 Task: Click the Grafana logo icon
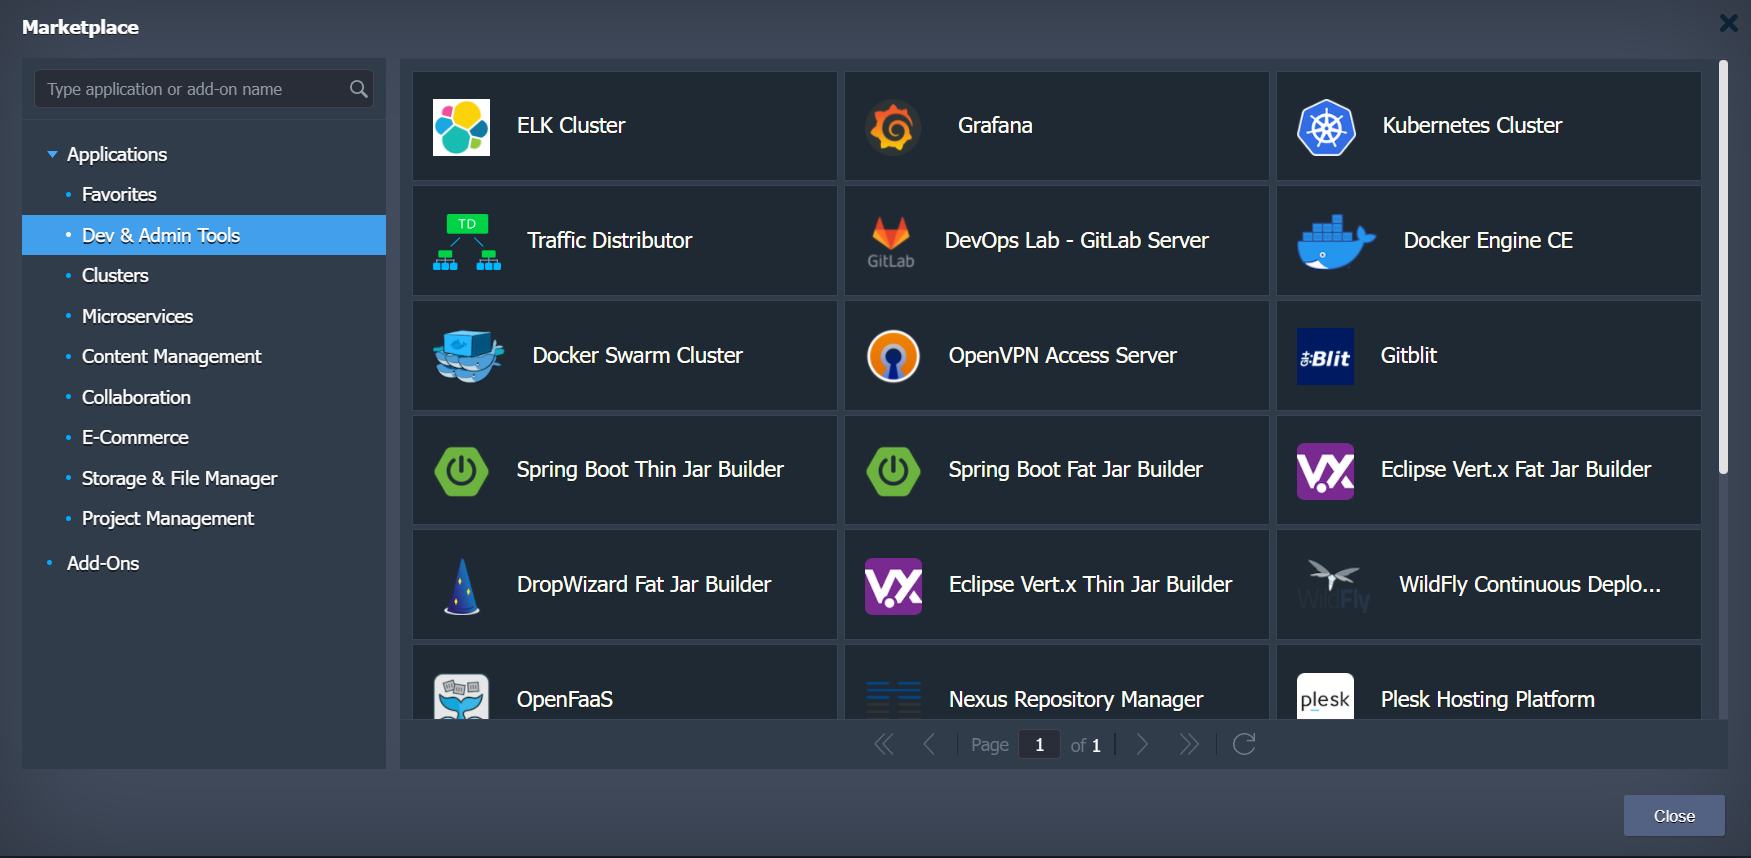coord(893,127)
